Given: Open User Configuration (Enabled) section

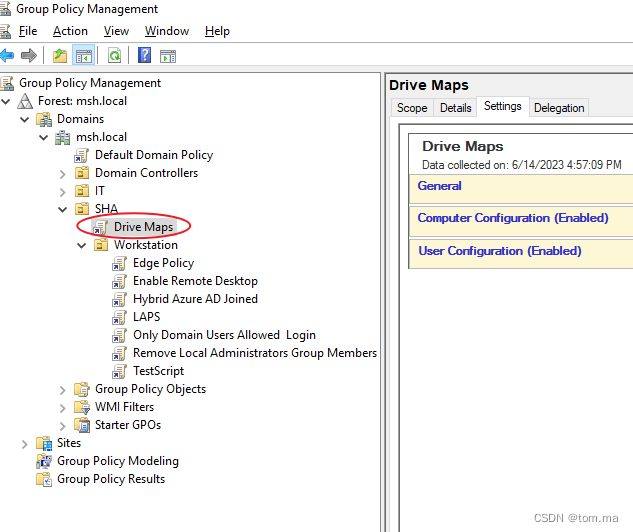Looking at the screenshot, I should (x=500, y=251).
